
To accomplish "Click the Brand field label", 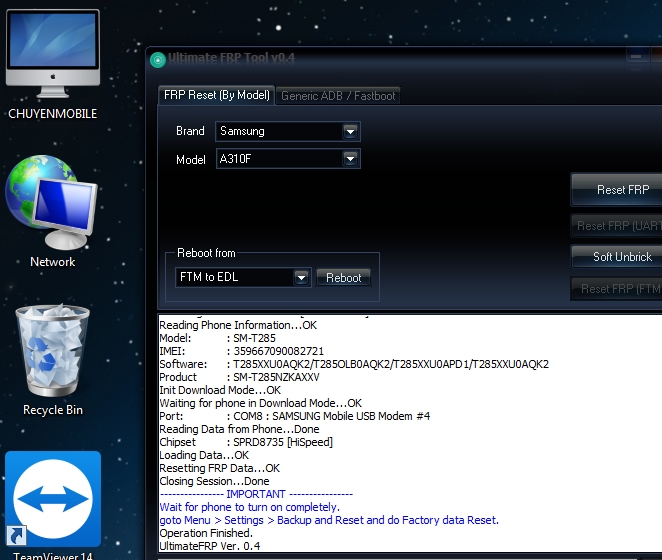I will click(x=190, y=131).
